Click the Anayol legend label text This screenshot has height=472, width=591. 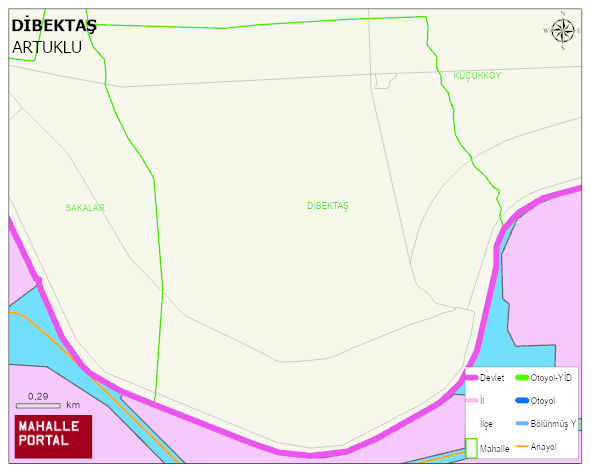click(544, 447)
